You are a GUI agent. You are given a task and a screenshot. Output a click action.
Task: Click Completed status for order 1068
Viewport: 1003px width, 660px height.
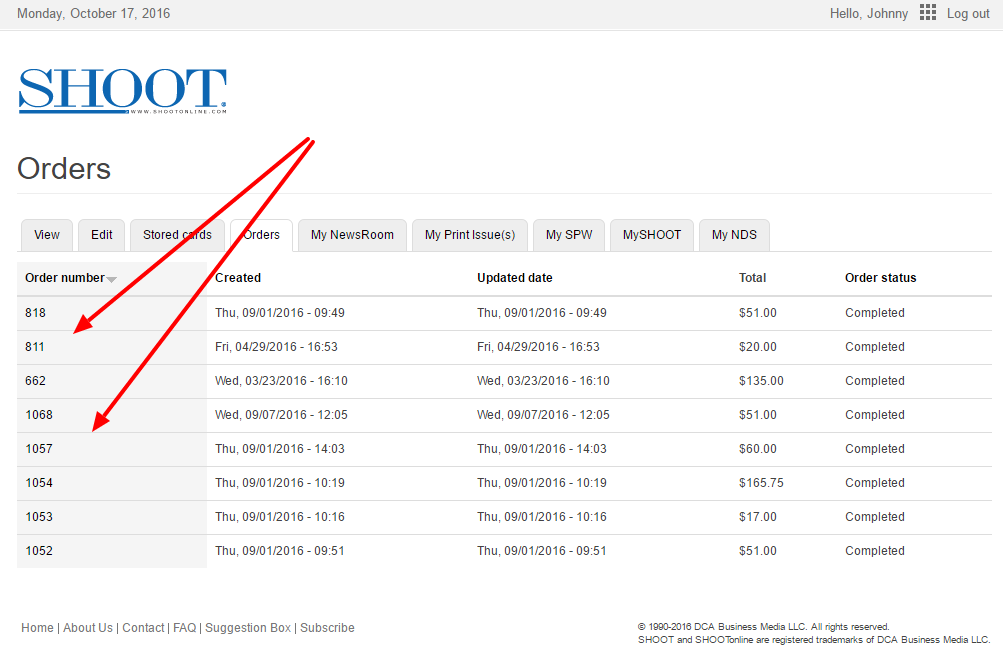pyautogui.click(x=874, y=414)
